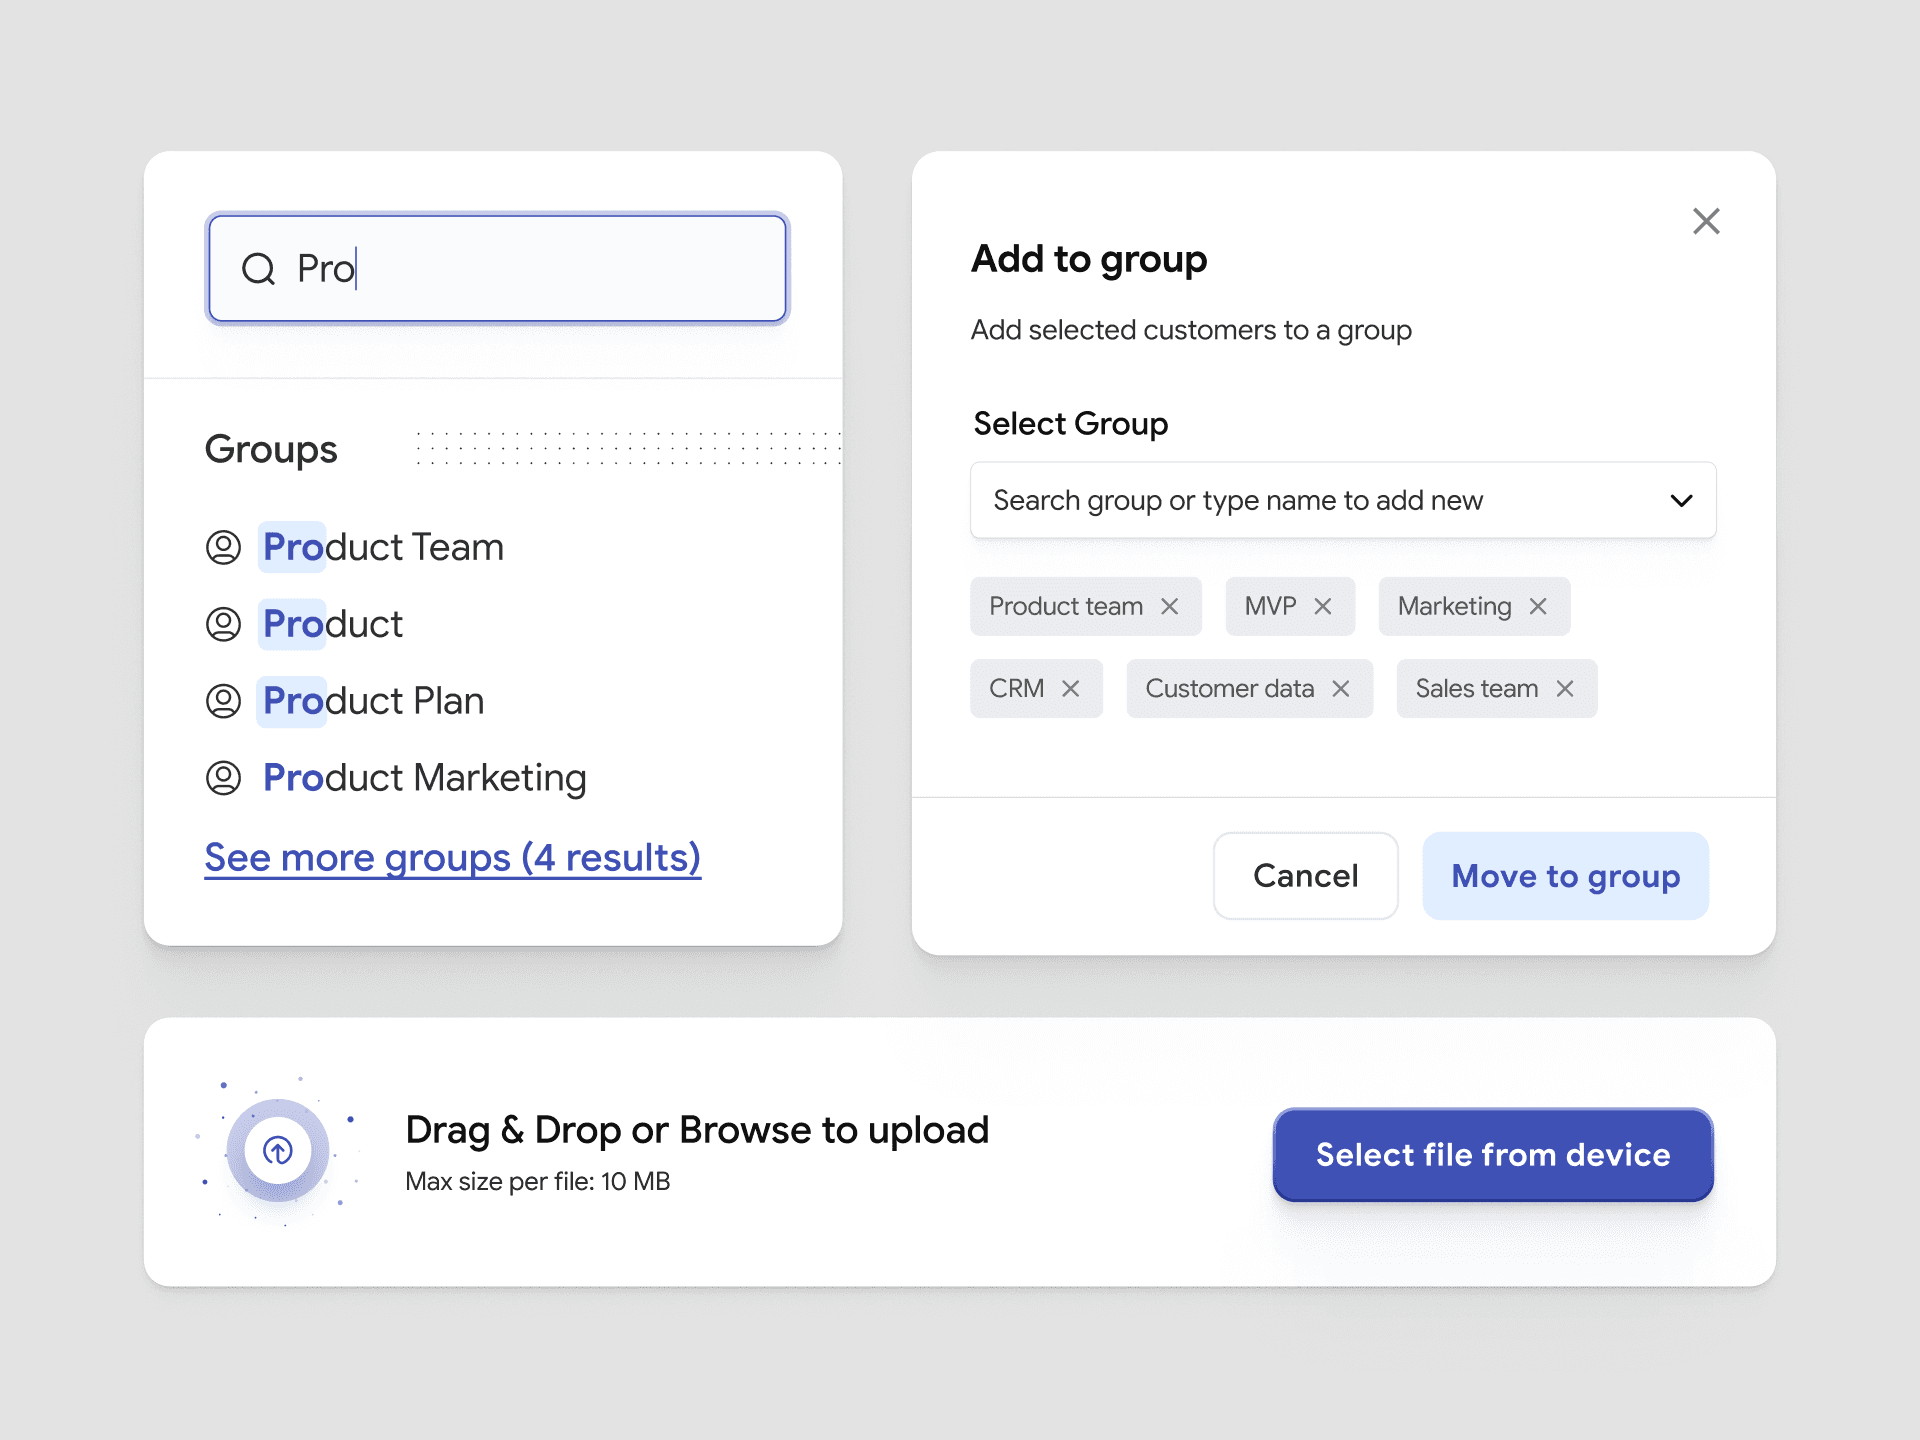Choose the Product group result
Image resolution: width=1920 pixels, height=1440 pixels.
(332, 624)
